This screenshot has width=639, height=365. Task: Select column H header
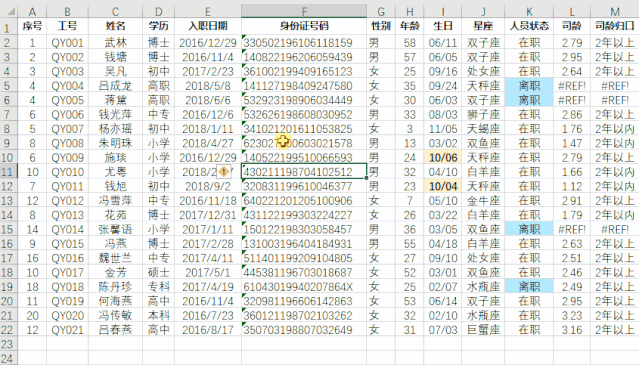pos(409,11)
